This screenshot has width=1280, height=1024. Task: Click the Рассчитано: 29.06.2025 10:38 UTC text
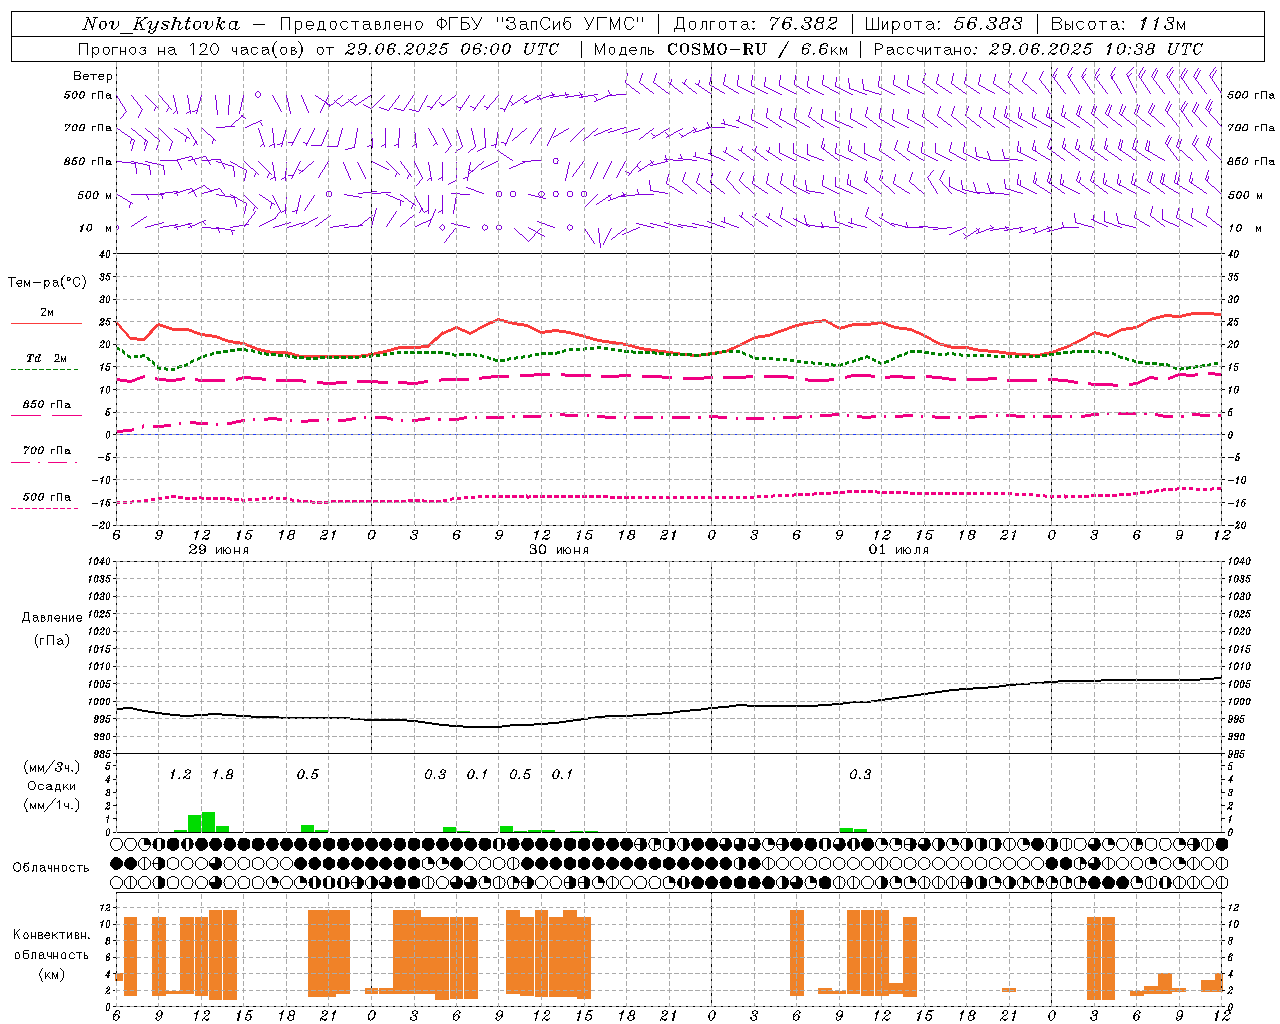point(1038,49)
